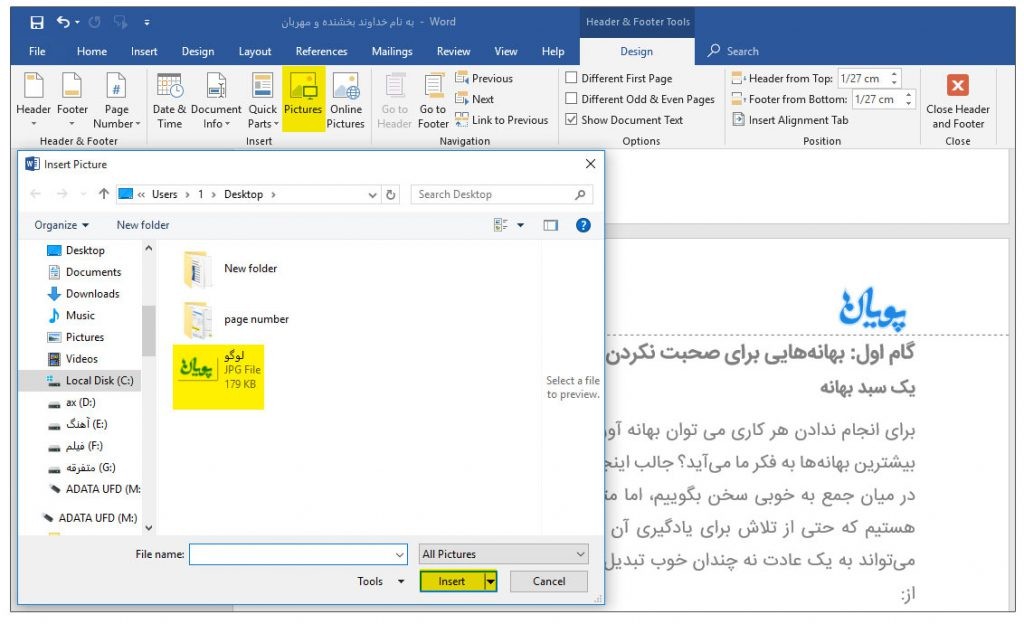Click the Insert button's dropdown arrow
Screen dimensions: 1024x624
491,581
